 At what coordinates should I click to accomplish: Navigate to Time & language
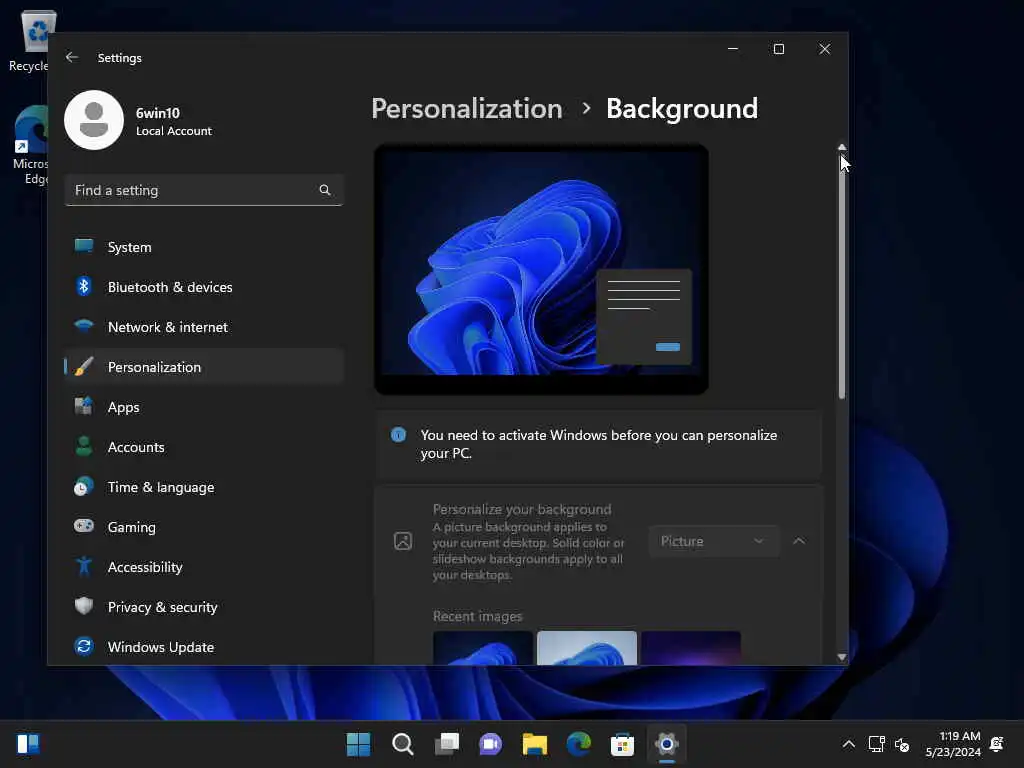click(x=161, y=487)
